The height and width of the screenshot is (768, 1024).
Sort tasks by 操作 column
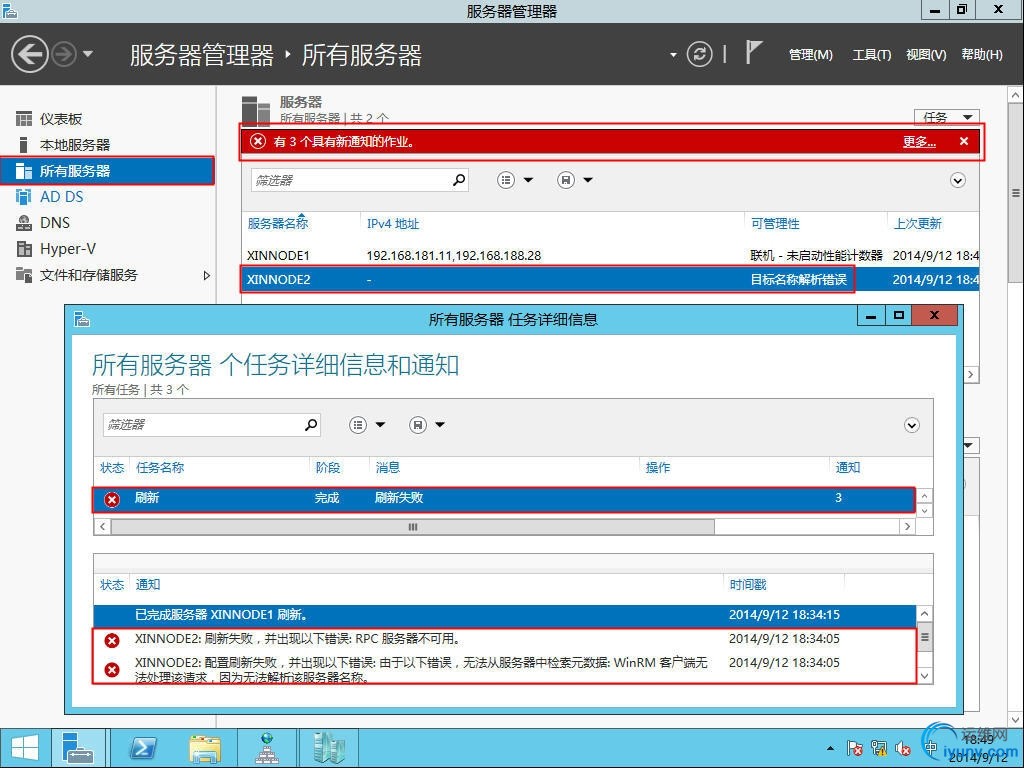point(658,468)
